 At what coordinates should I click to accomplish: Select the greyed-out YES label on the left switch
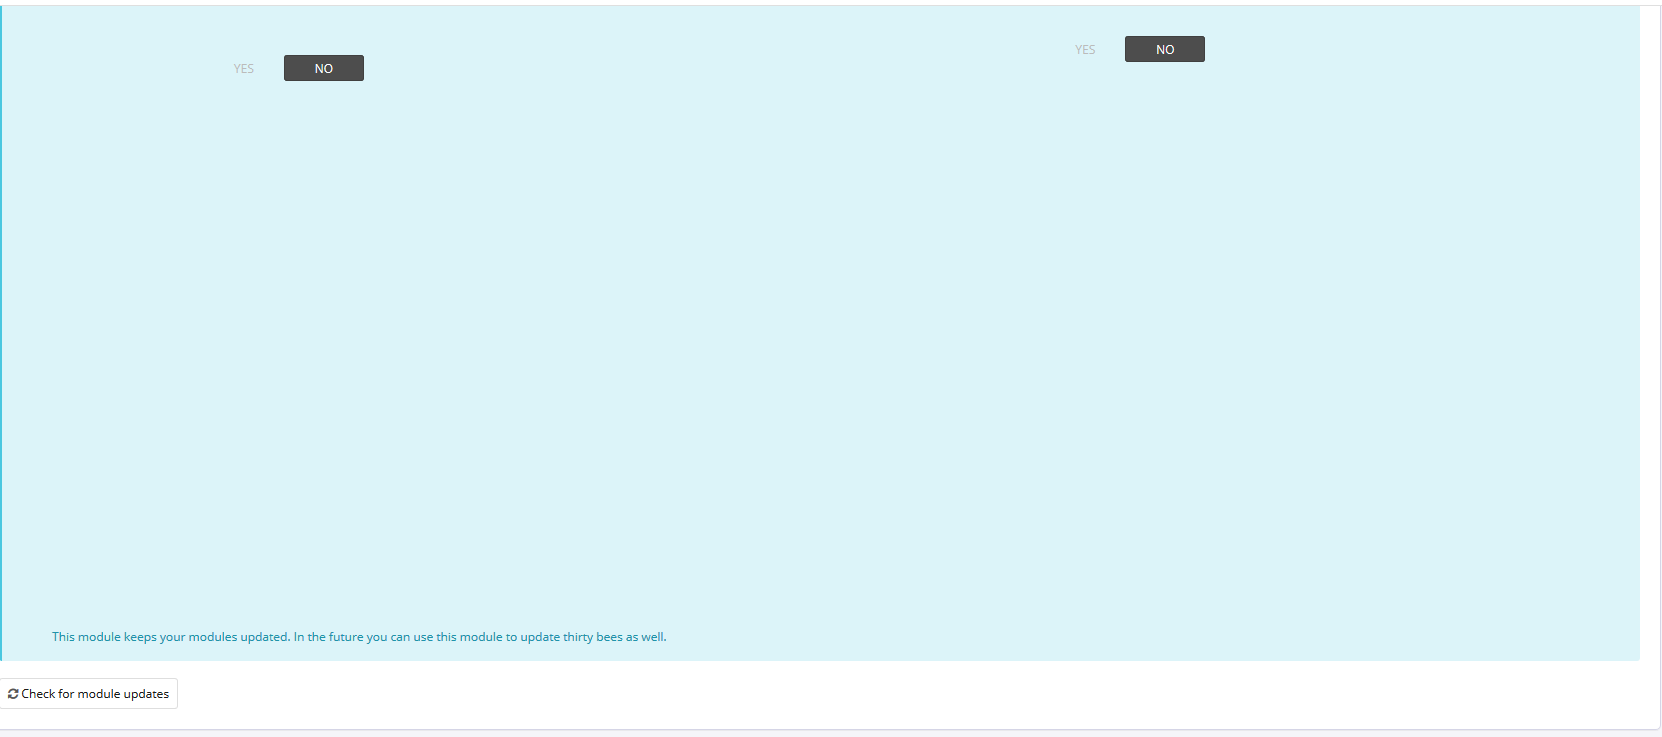244,69
